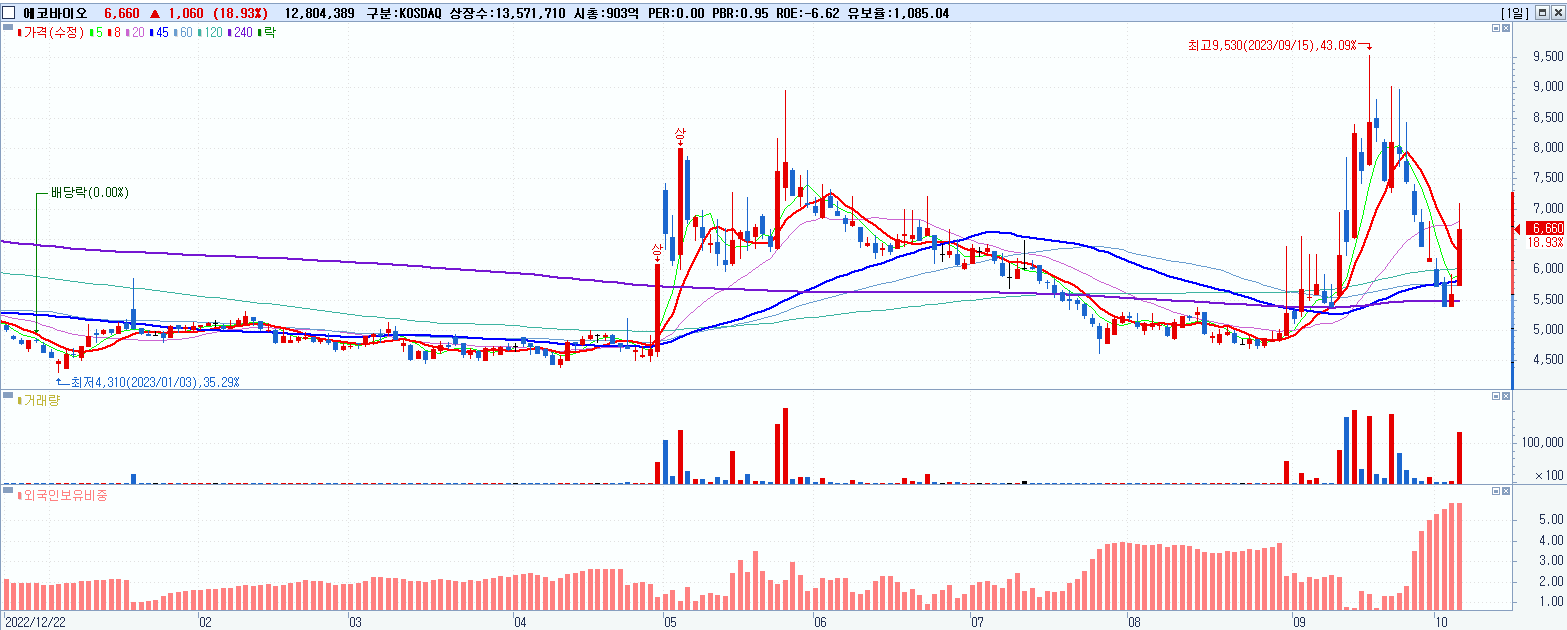1567x630 pixels.
Task: Select the 120-day moving average legend
Action: click(211, 33)
